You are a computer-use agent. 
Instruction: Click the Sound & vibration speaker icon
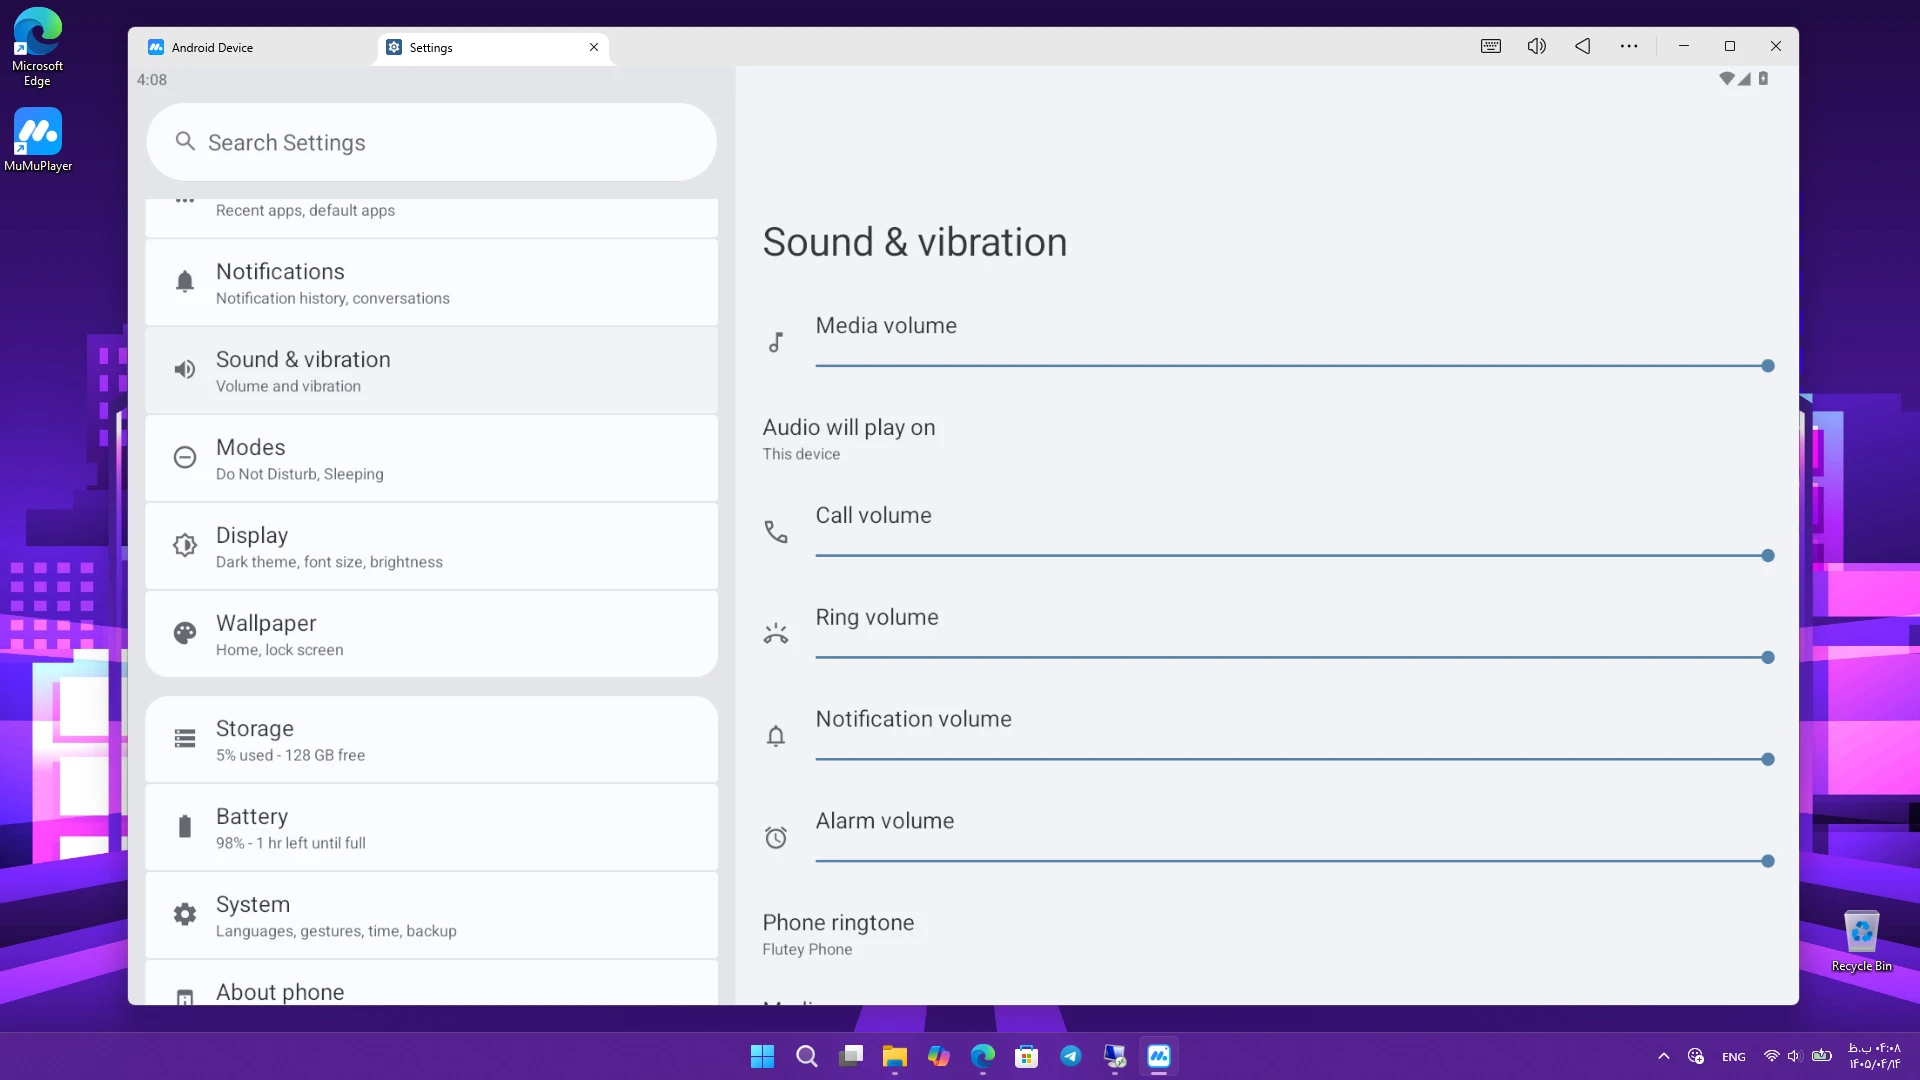[185, 370]
